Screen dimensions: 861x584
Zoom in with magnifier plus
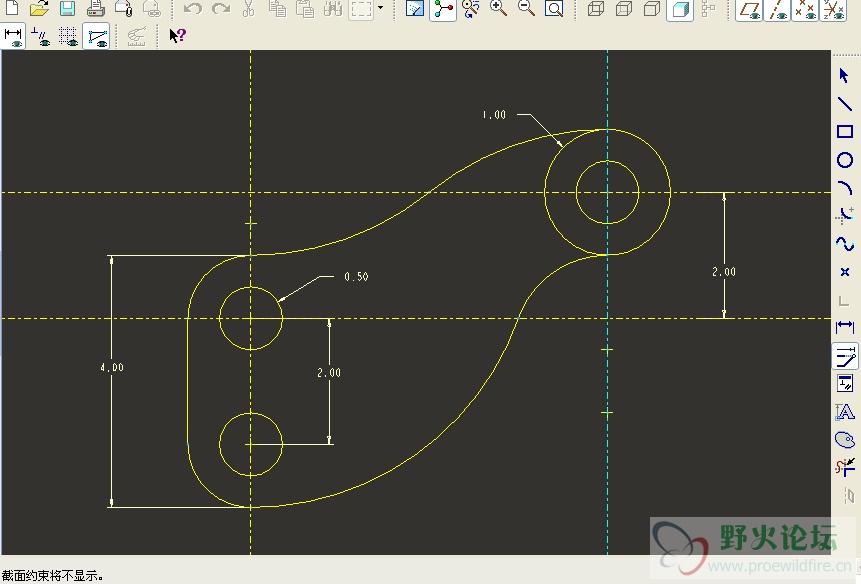click(x=499, y=8)
